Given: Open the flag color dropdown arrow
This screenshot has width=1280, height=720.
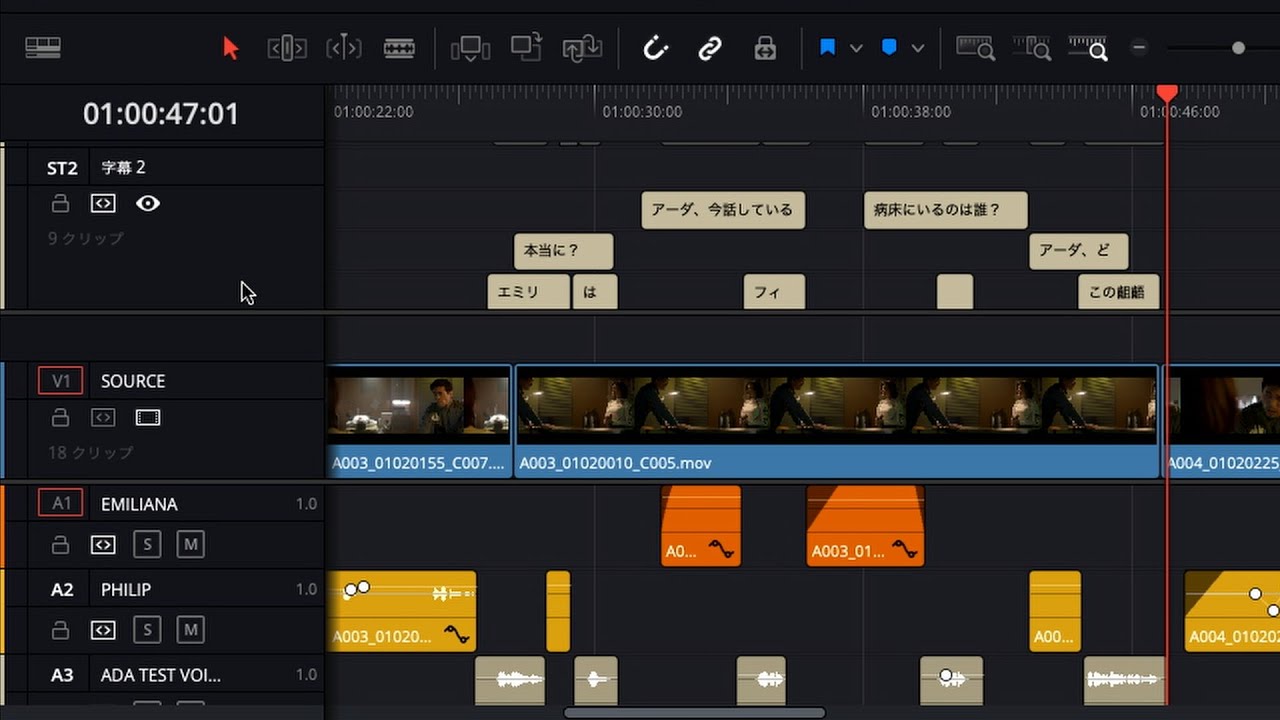Looking at the screenshot, I should coord(856,48).
